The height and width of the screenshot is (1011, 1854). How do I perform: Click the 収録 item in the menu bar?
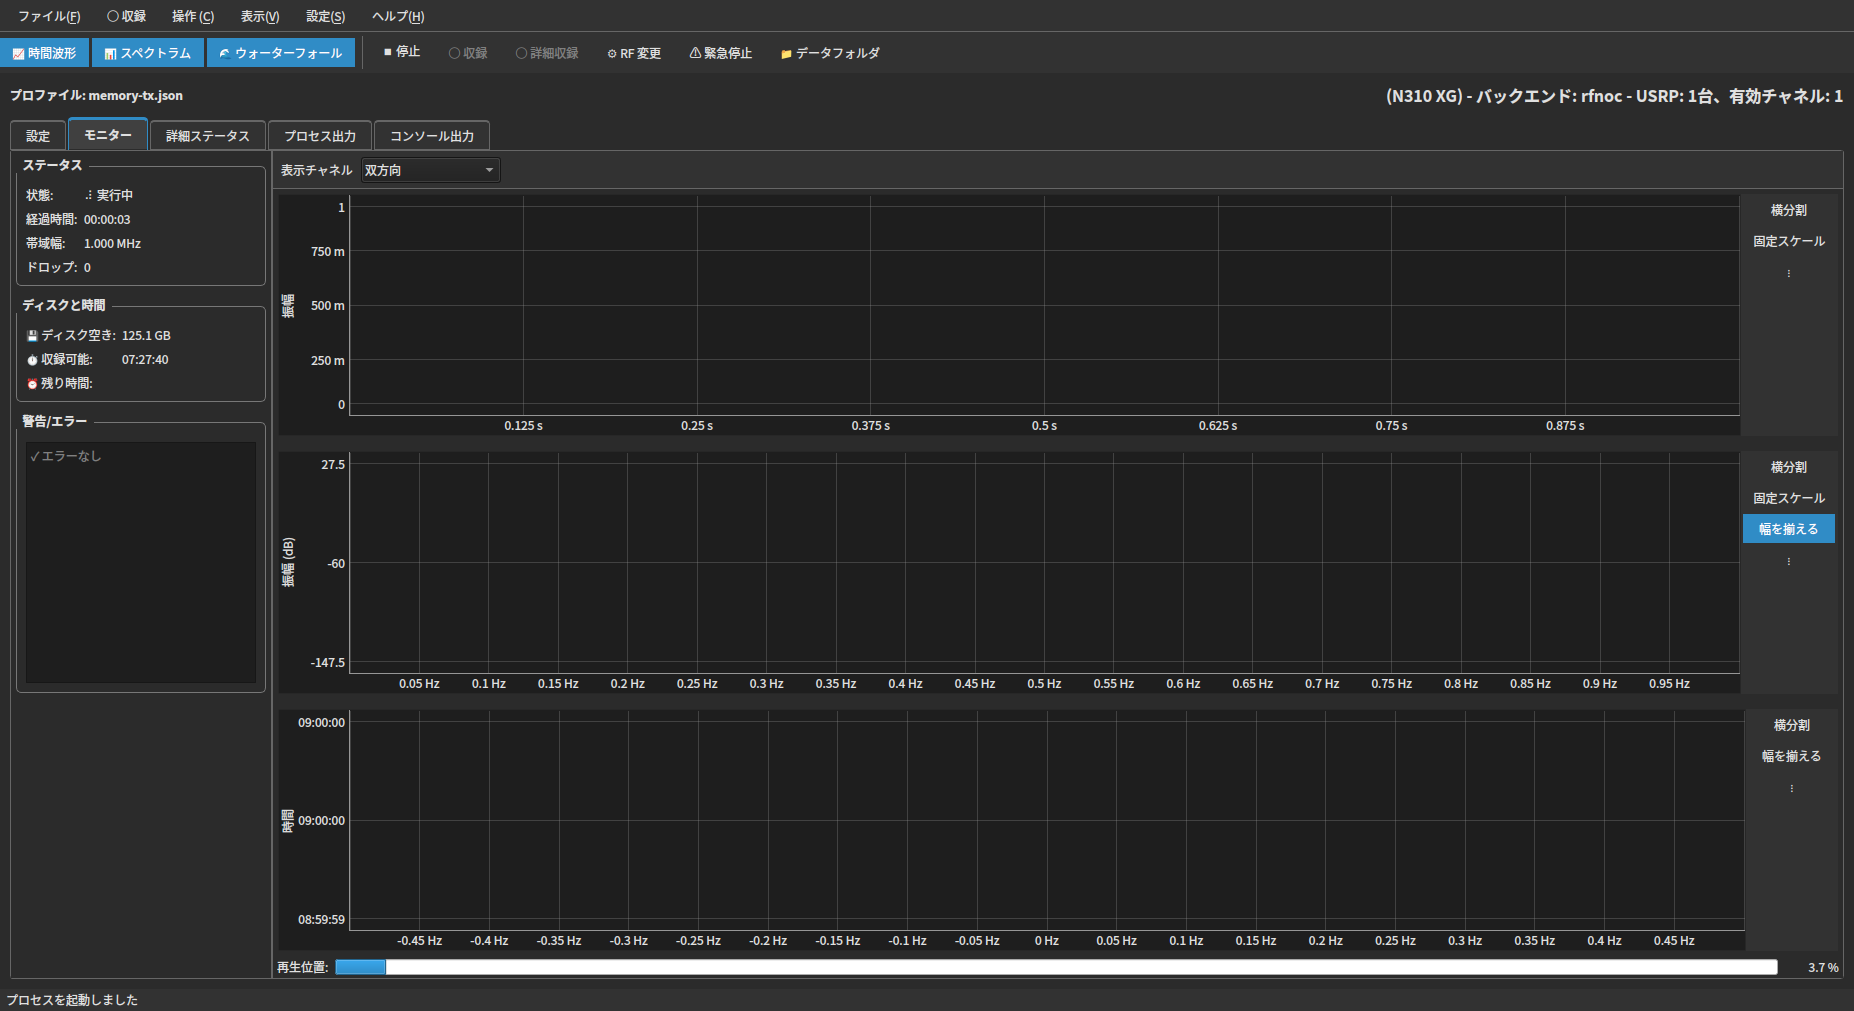tap(127, 16)
